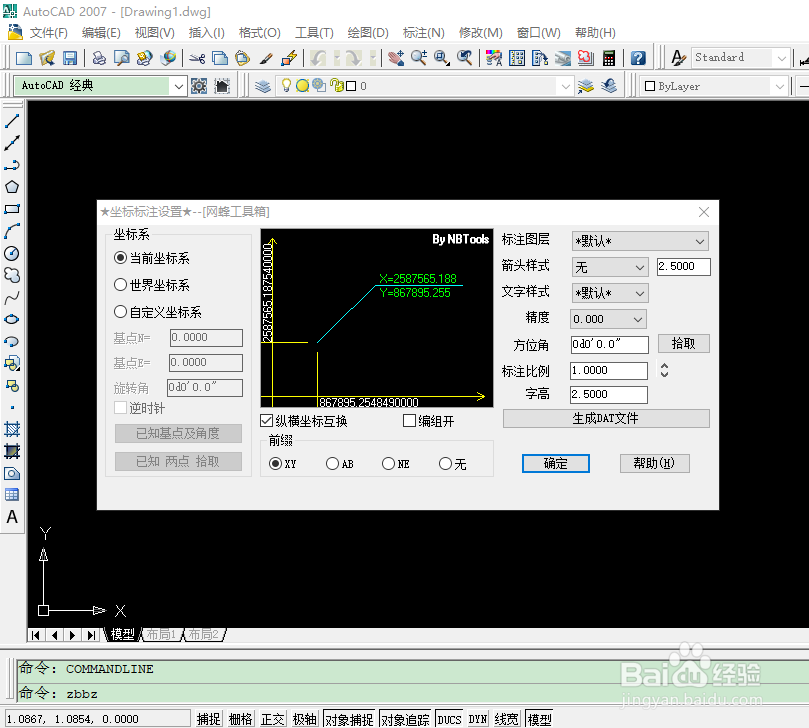Click the 方位角 input field

point(609,345)
